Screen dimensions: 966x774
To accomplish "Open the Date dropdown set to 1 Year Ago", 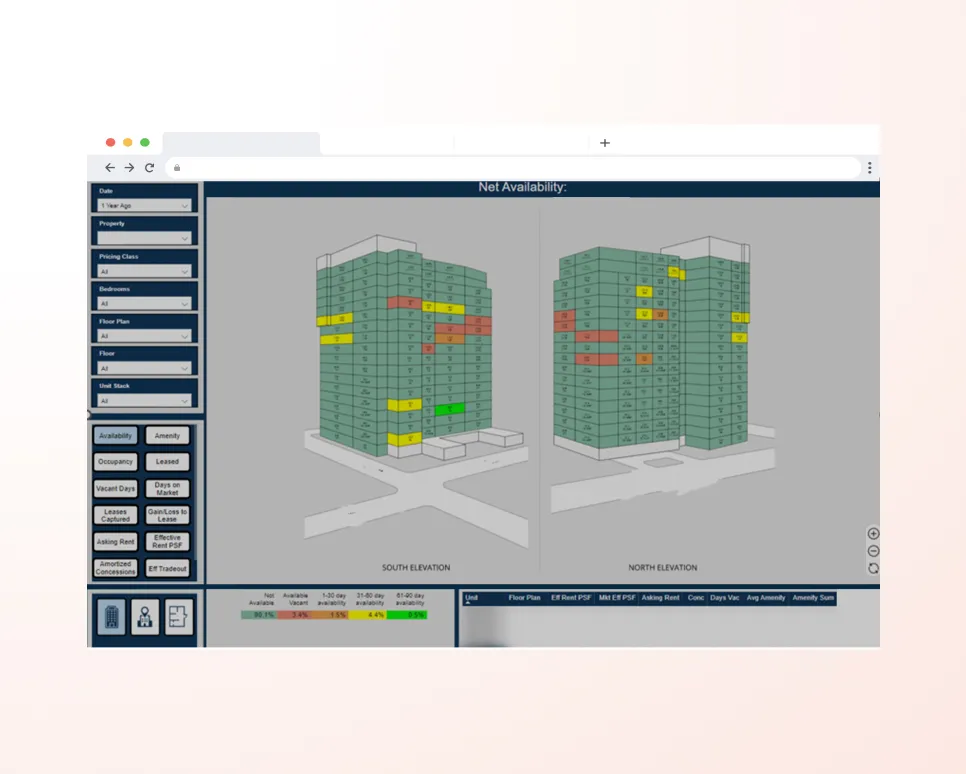I will tap(144, 205).
